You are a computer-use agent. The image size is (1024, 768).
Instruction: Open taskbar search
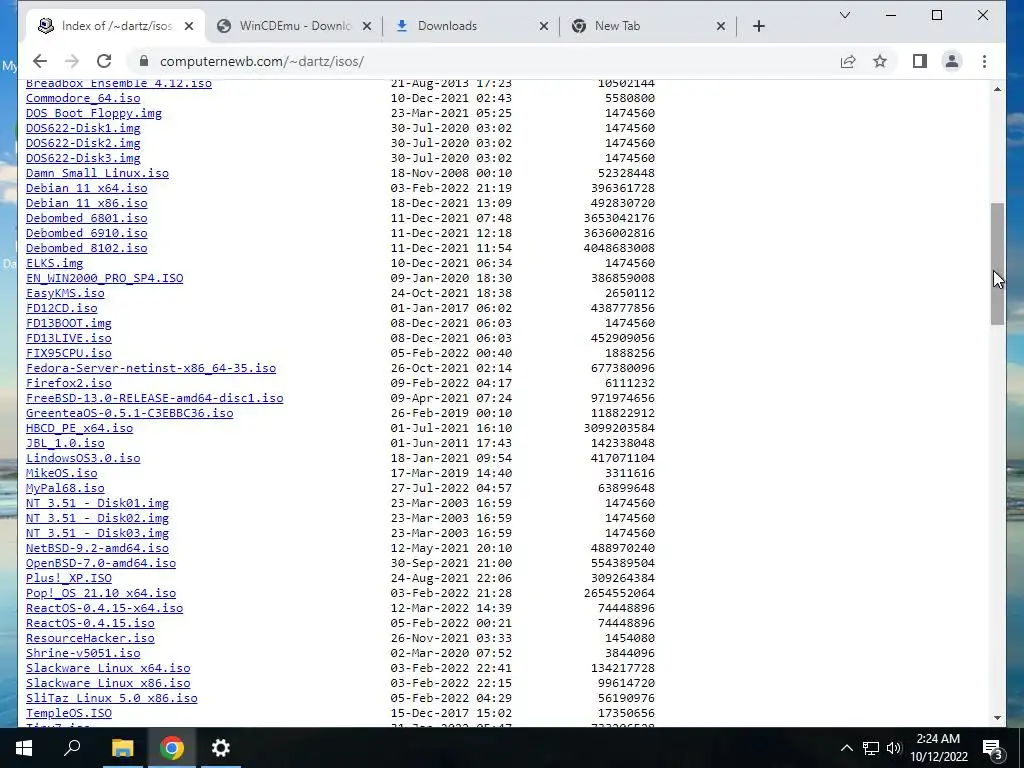pyautogui.click(x=72, y=748)
